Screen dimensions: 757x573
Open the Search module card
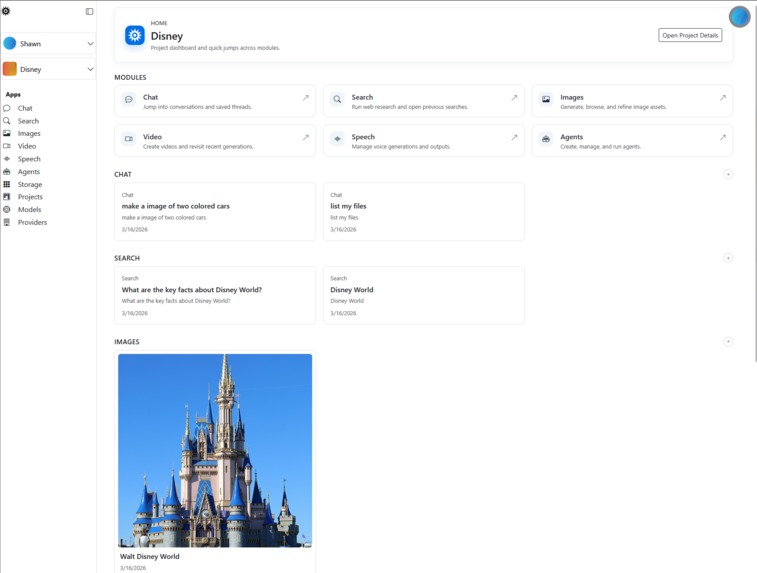tap(423, 101)
